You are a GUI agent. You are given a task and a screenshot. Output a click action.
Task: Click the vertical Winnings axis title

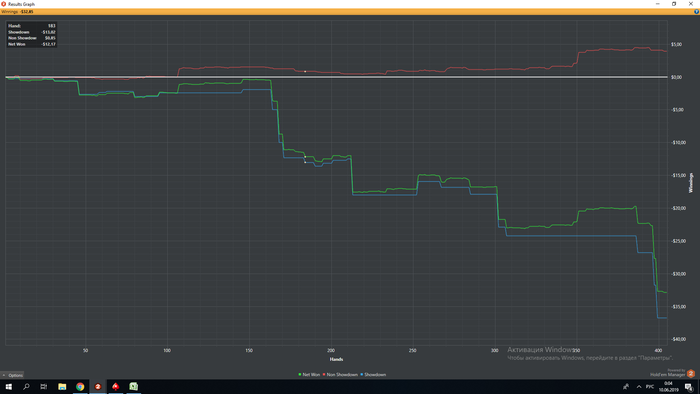(x=691, y=183)
